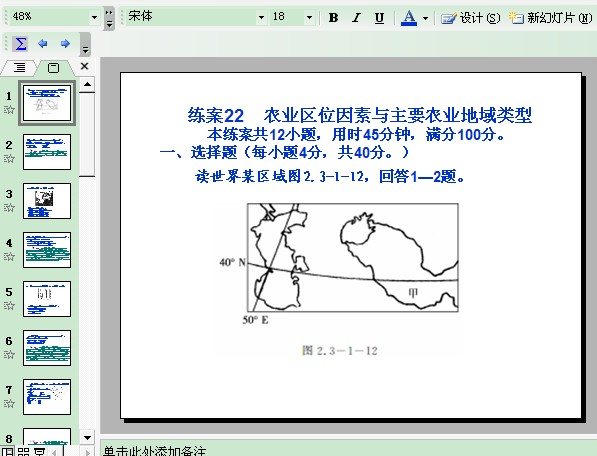597x456 pixels.
Task: Select slide 3 thumbnail
Action: pos(47,201)
